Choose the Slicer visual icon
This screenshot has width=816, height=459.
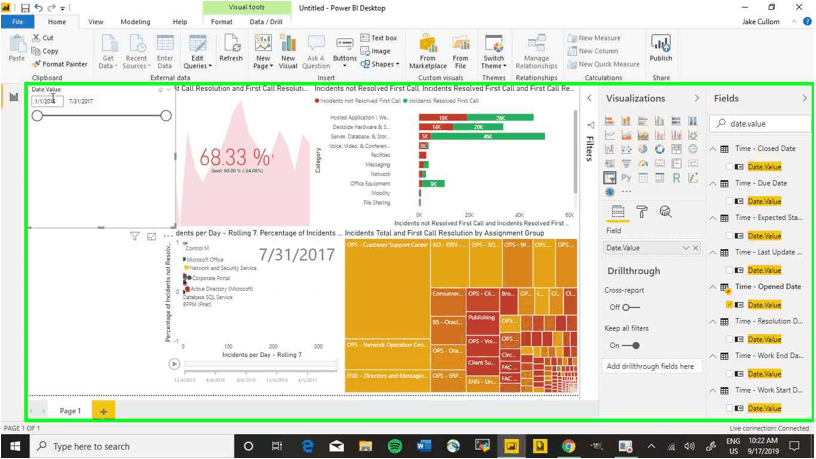(609, 178)
